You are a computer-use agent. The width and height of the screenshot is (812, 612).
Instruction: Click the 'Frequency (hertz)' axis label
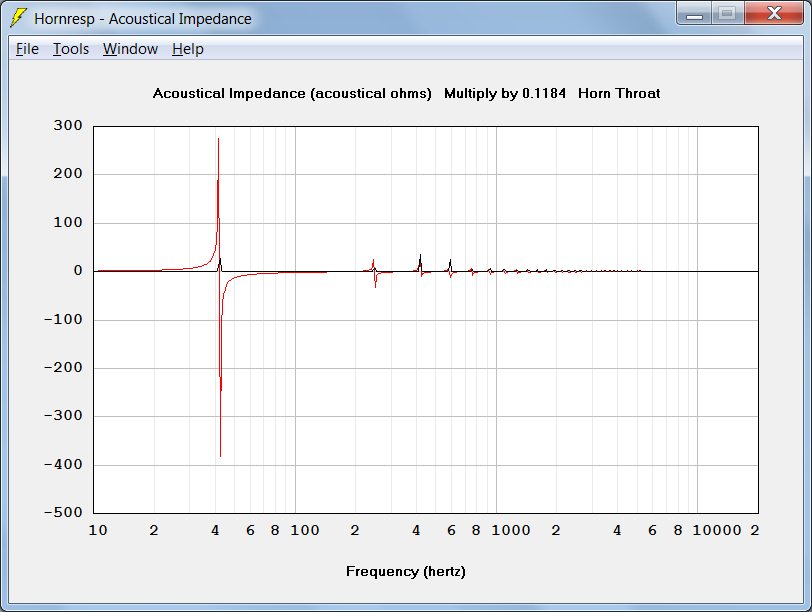pyautogui.click(x=405, y=572)
